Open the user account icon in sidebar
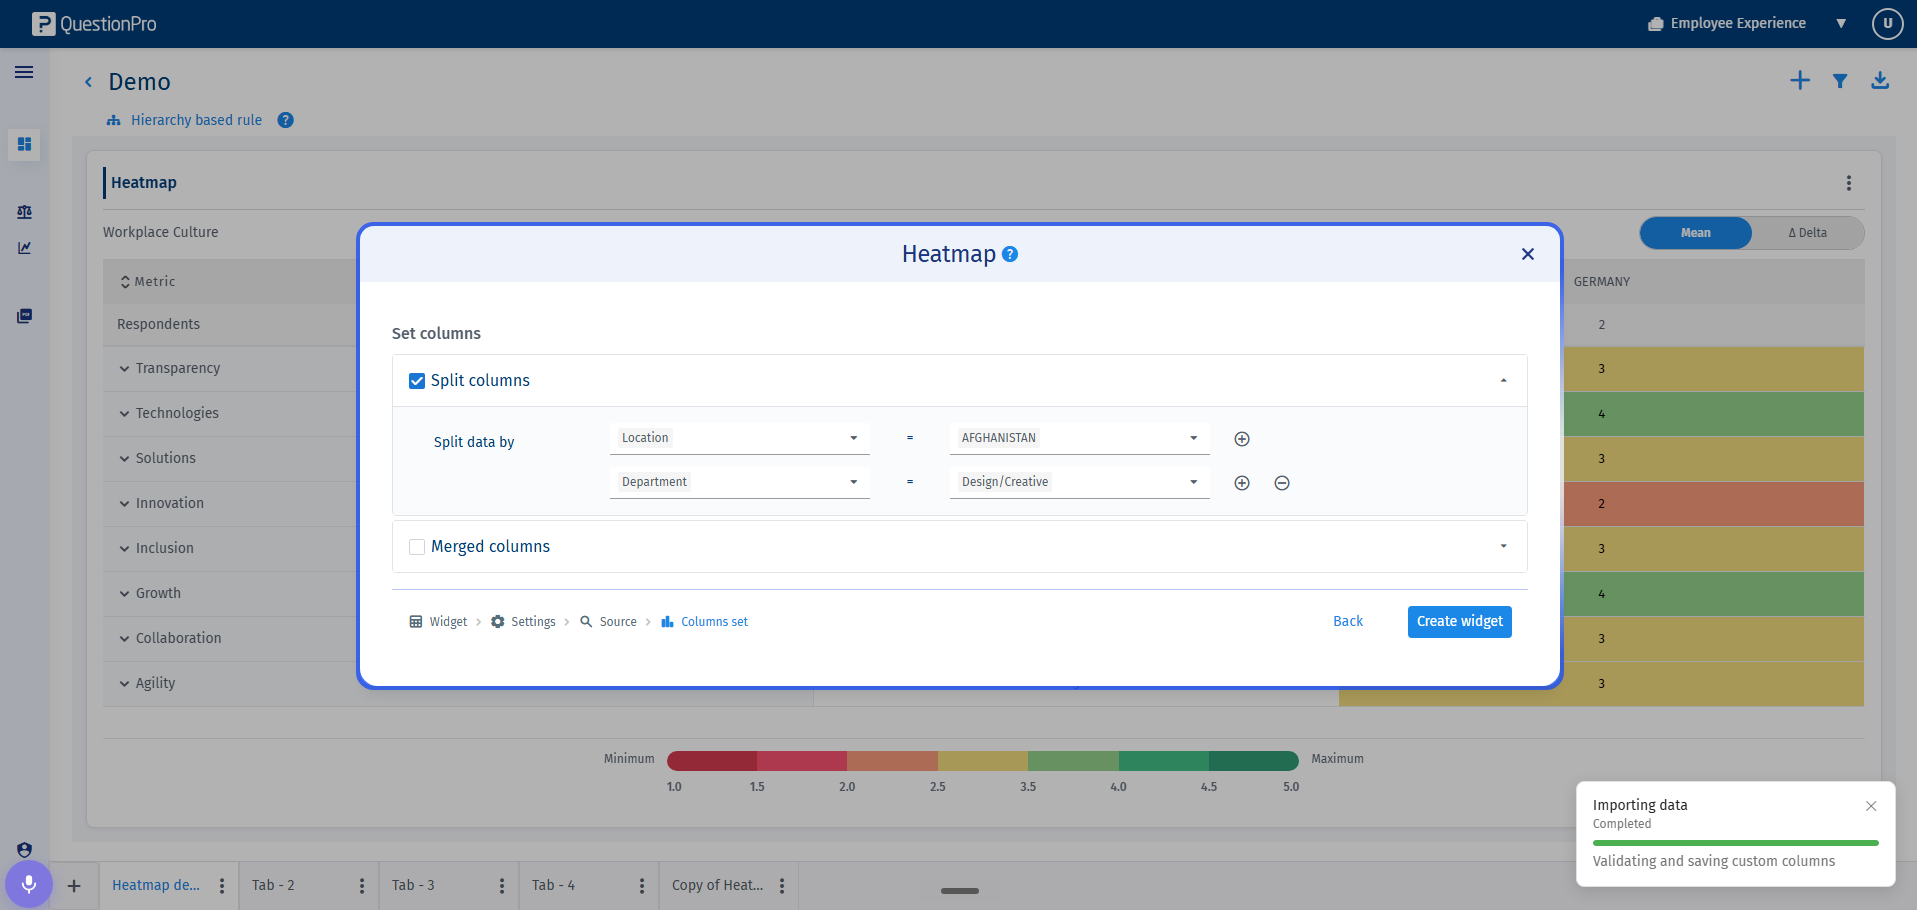1917x910 pixels. [x=24, y=850]
